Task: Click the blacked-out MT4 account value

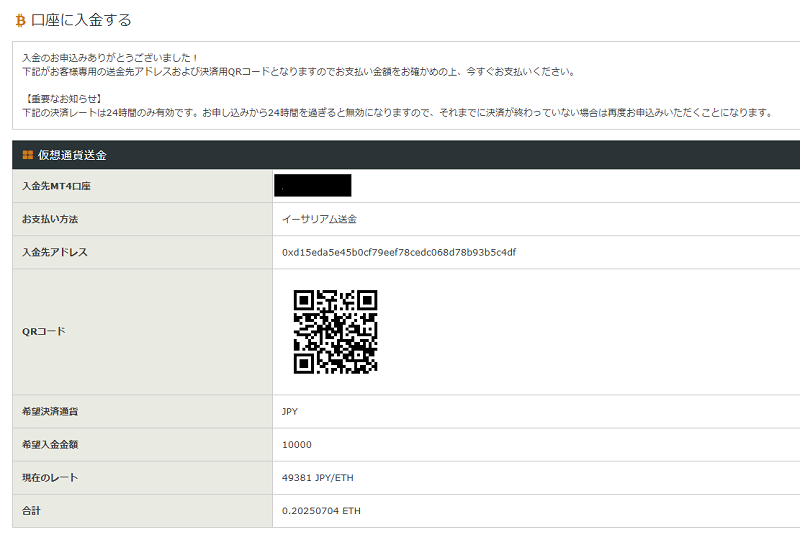Action: pyautogui.click(x=313, y=185)
